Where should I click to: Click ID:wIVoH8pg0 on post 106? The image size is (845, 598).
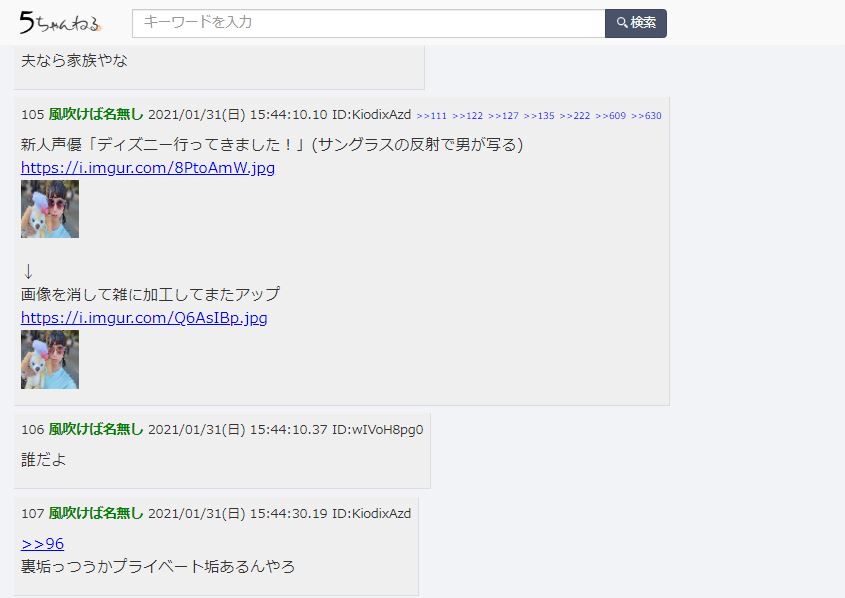click(378, 429)
